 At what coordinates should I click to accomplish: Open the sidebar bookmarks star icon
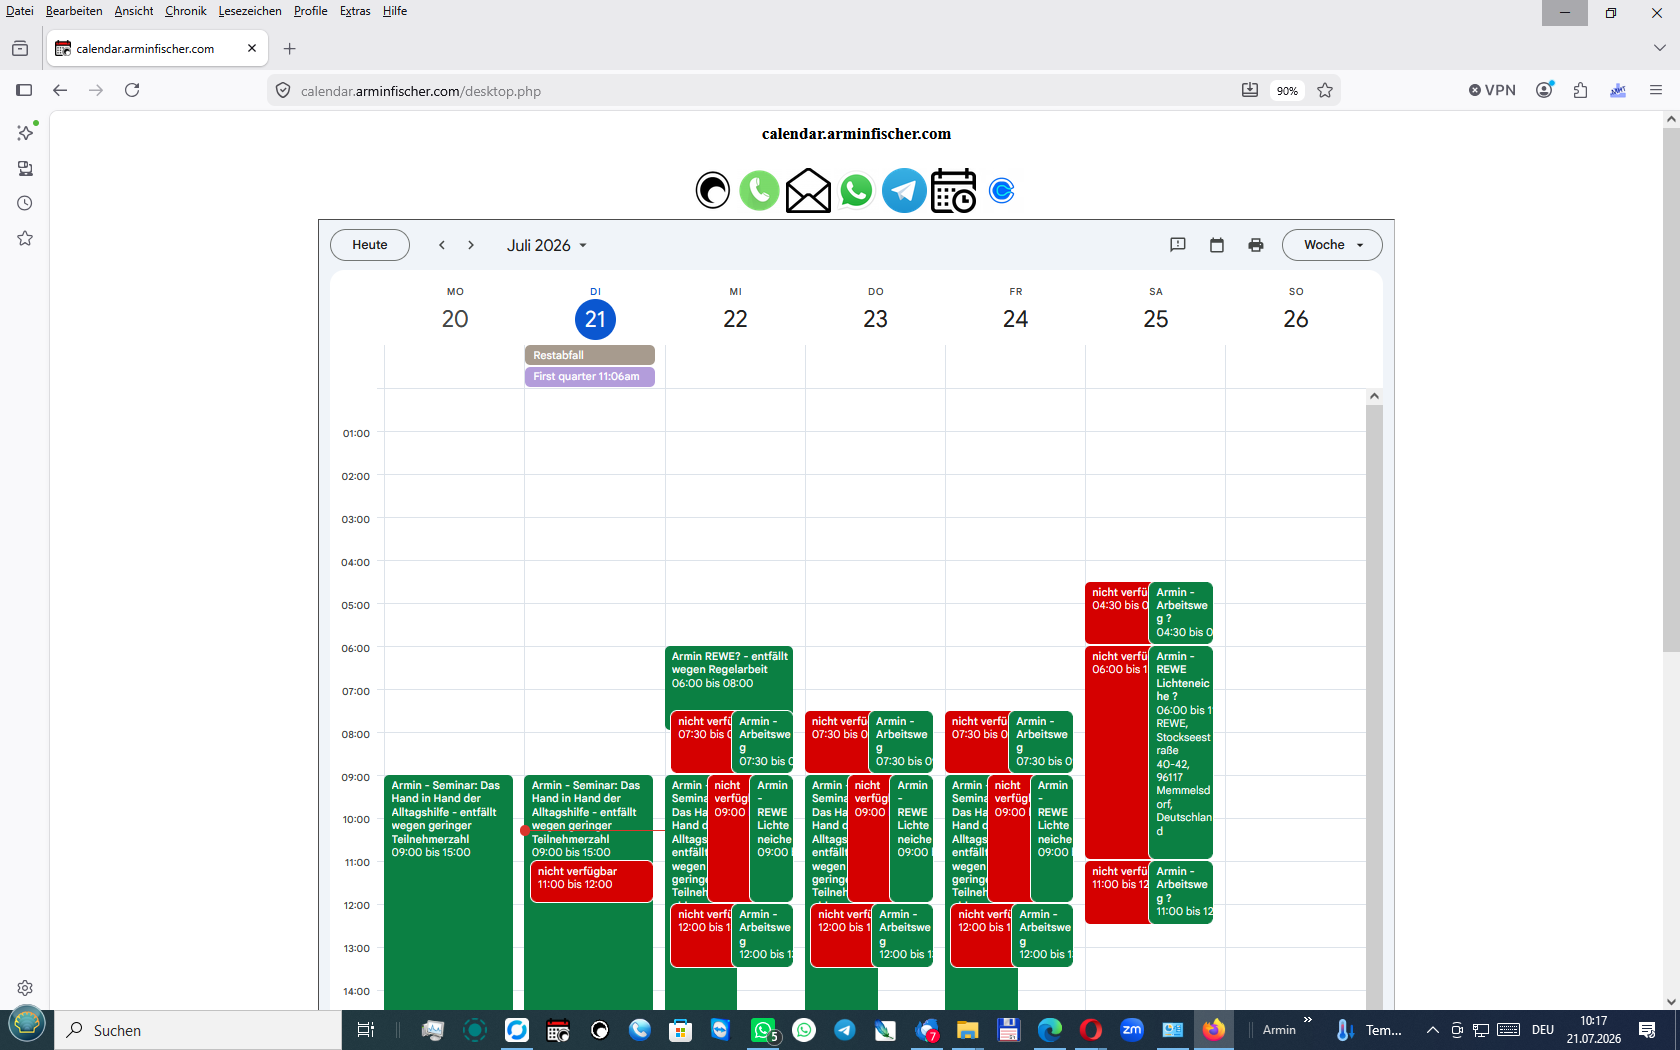click(25, 238)
